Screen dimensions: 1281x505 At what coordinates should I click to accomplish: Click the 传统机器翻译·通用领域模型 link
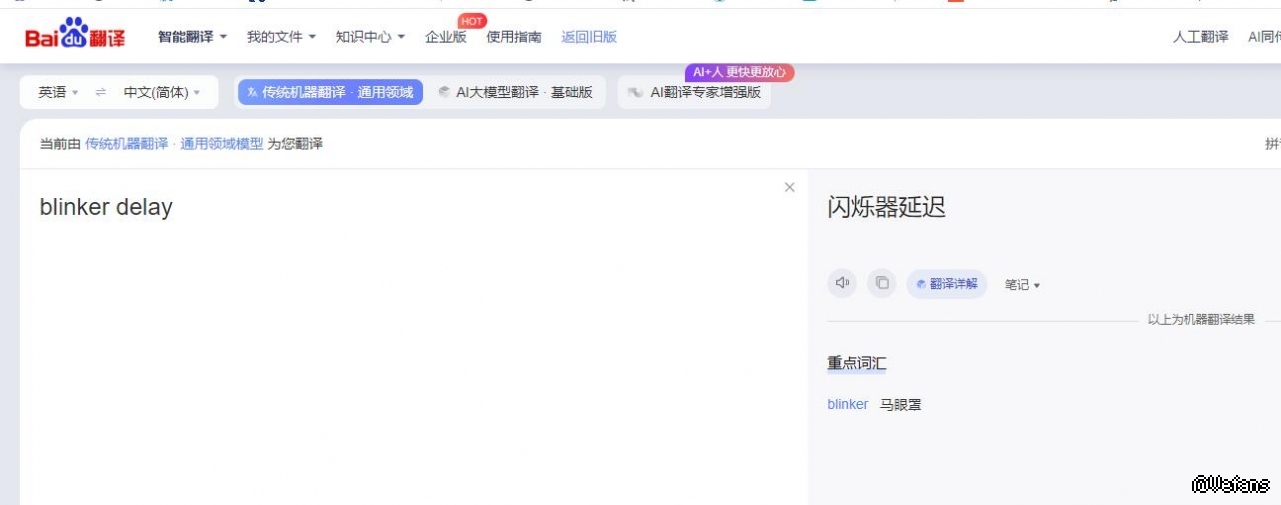pyautogui.click(x=174, y=144)
